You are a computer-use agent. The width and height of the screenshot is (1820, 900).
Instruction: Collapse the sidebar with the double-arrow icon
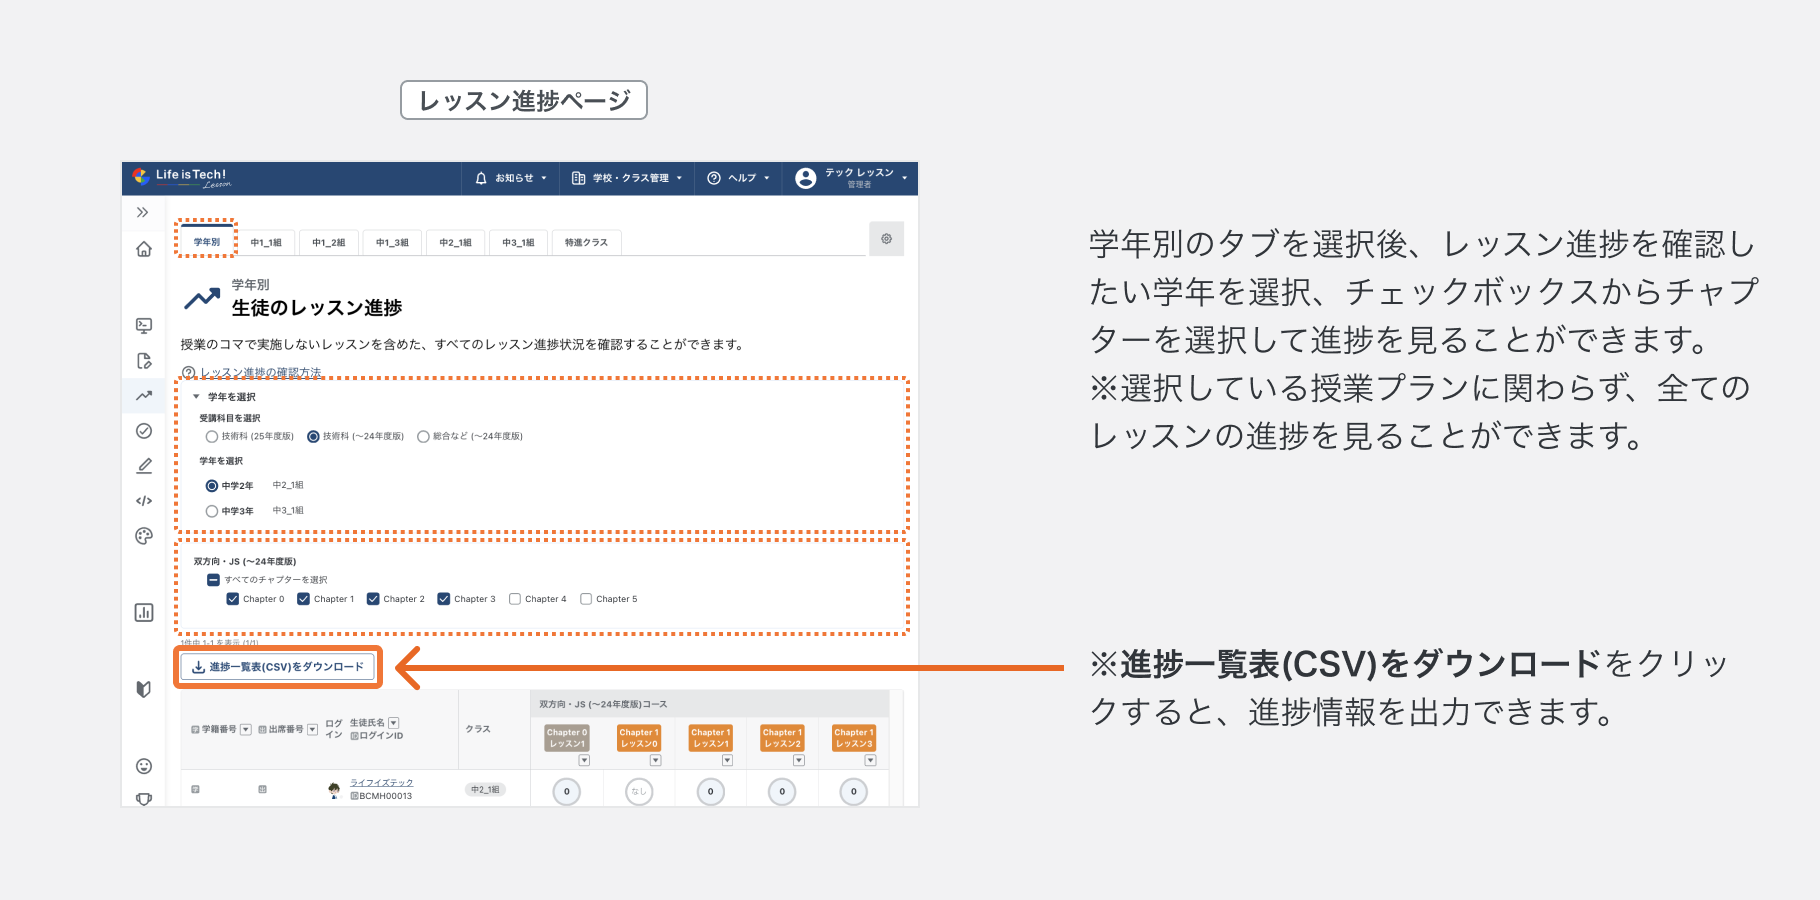[x=144, y=212]
